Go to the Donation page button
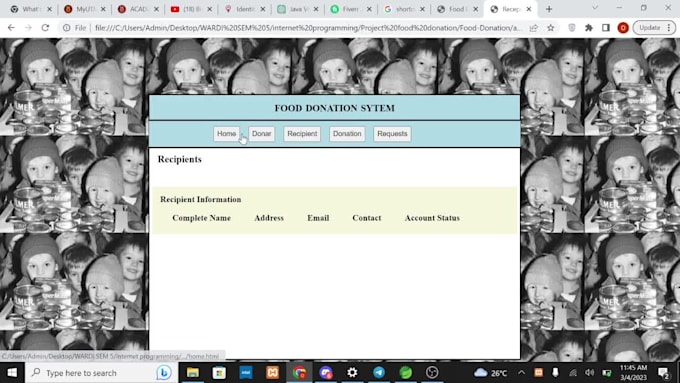 [x=347, y=134]
